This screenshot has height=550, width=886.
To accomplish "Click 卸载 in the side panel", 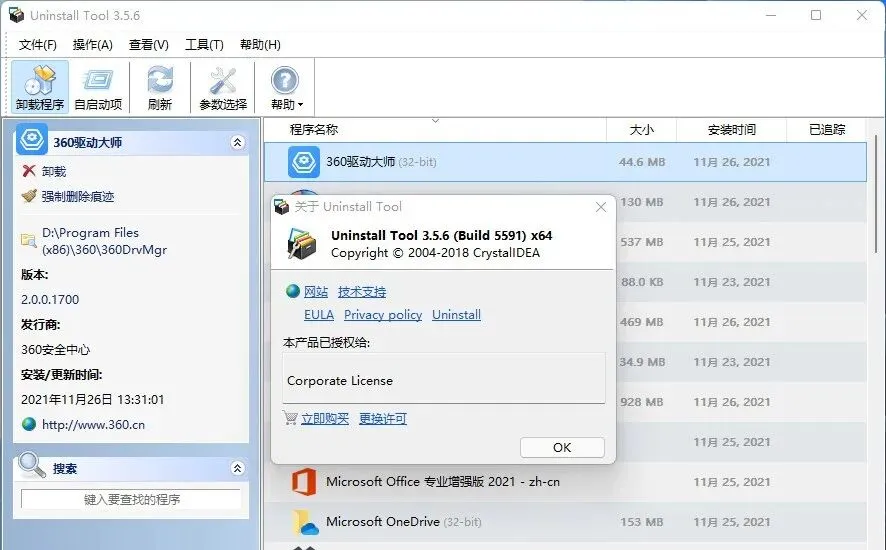I will coord(54,171).
